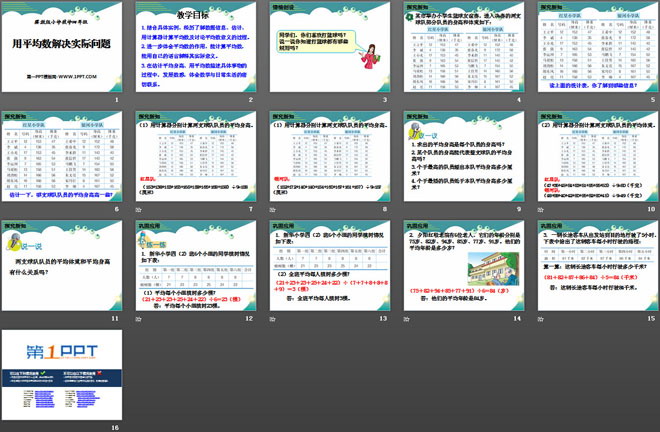Select slide 9 thumbnail with 议一议 questions
This screenshot has height=432, width=660.
click(x=464, y=156)
